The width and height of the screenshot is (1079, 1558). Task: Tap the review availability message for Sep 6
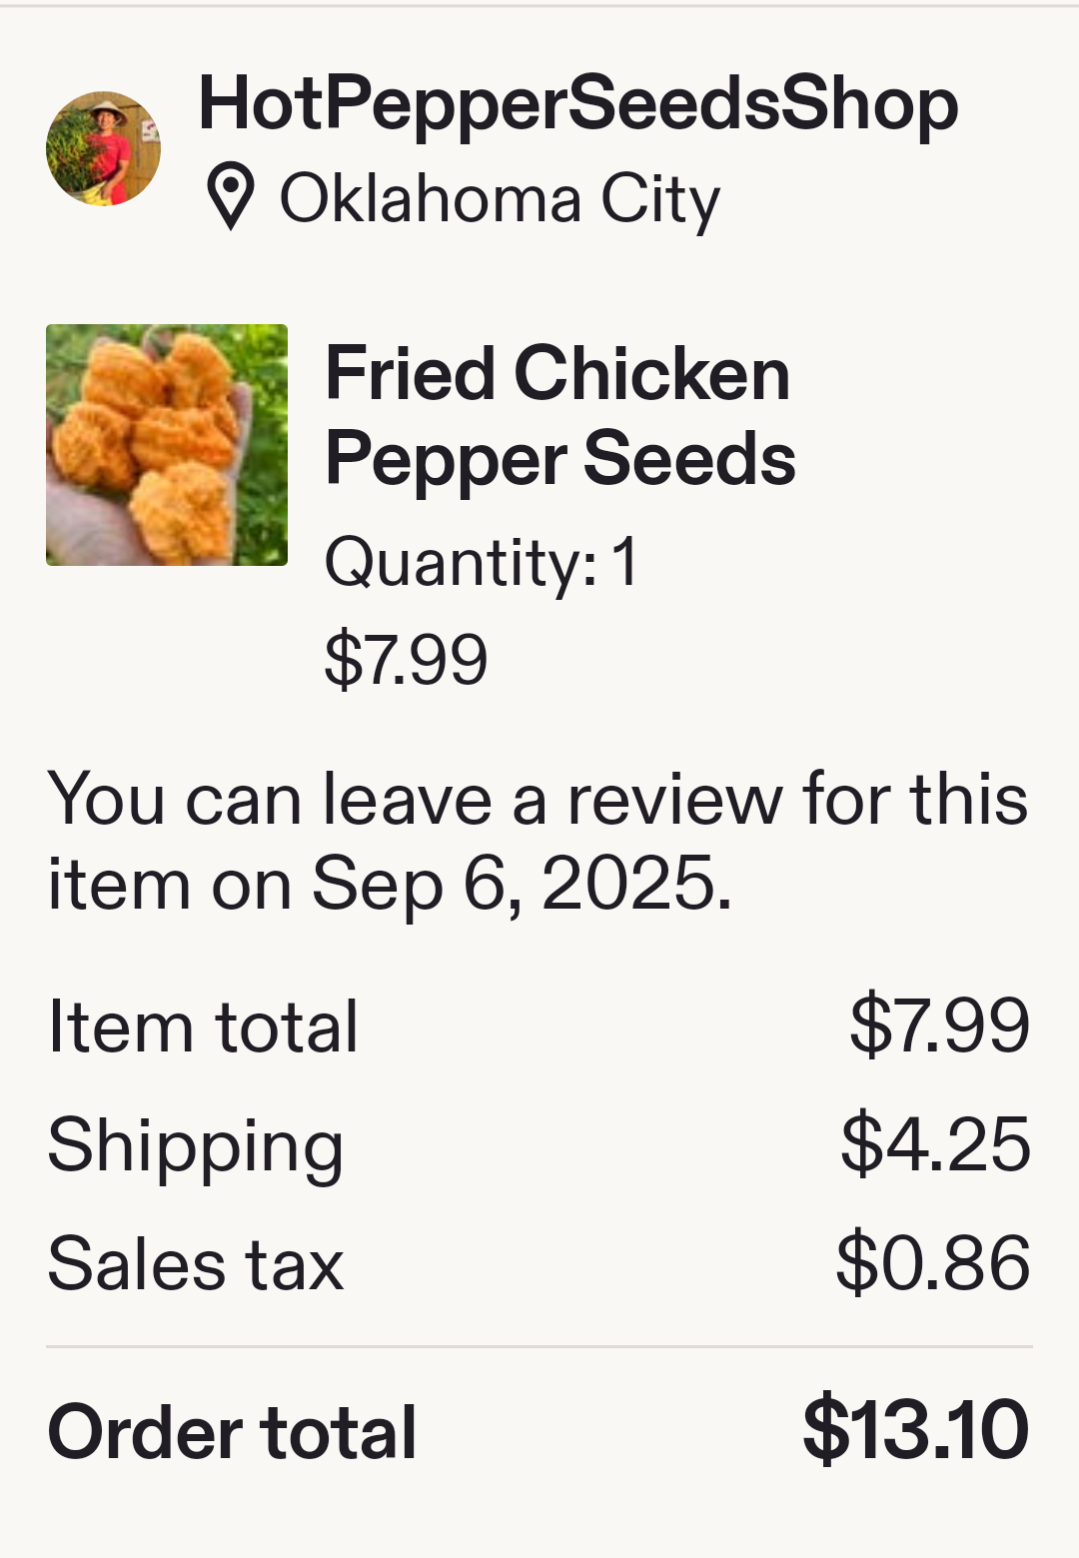coord(538,842)
